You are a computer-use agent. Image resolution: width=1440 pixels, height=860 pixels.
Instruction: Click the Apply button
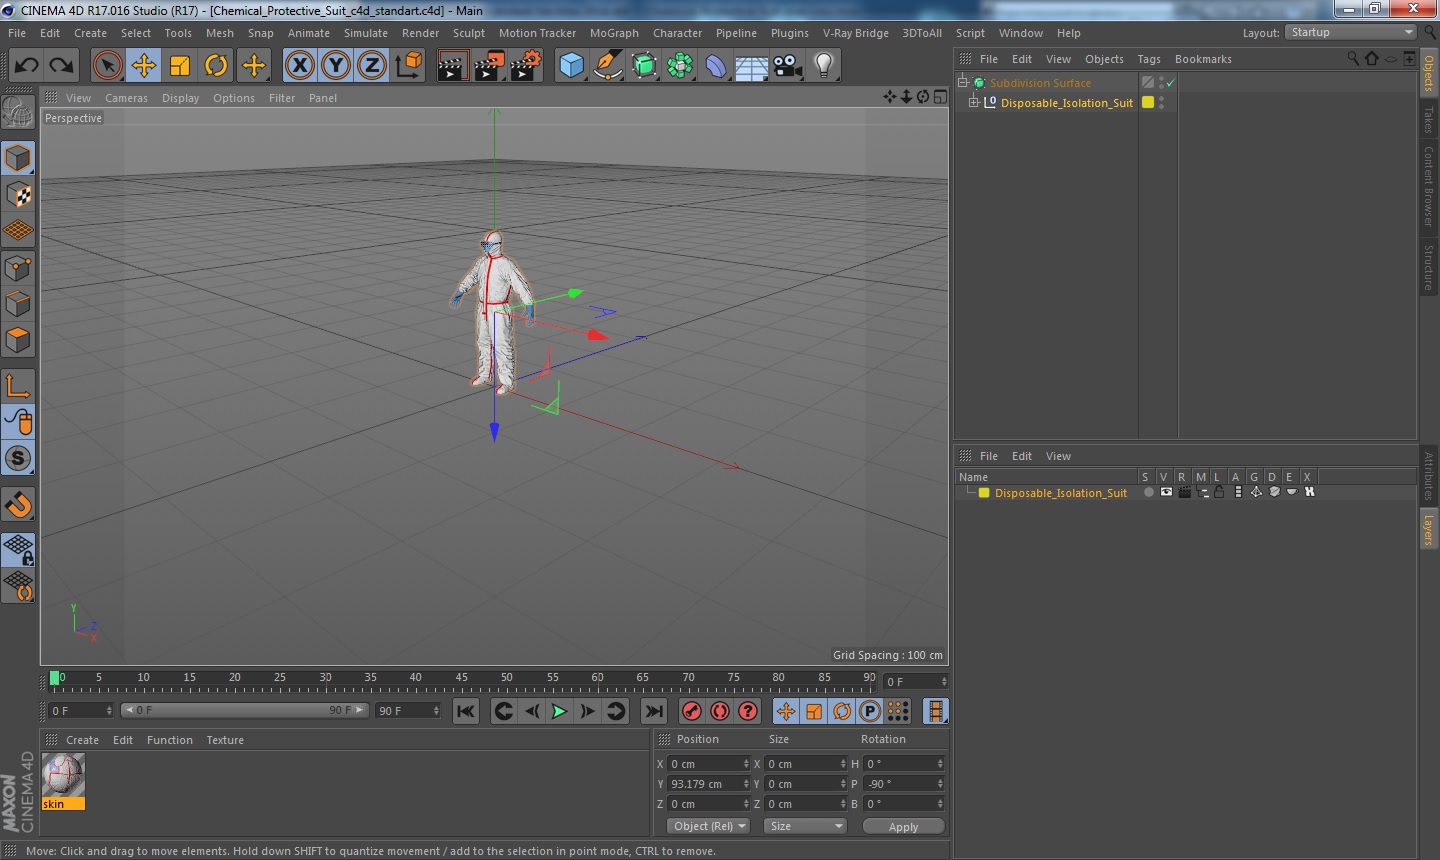point(903,827)
